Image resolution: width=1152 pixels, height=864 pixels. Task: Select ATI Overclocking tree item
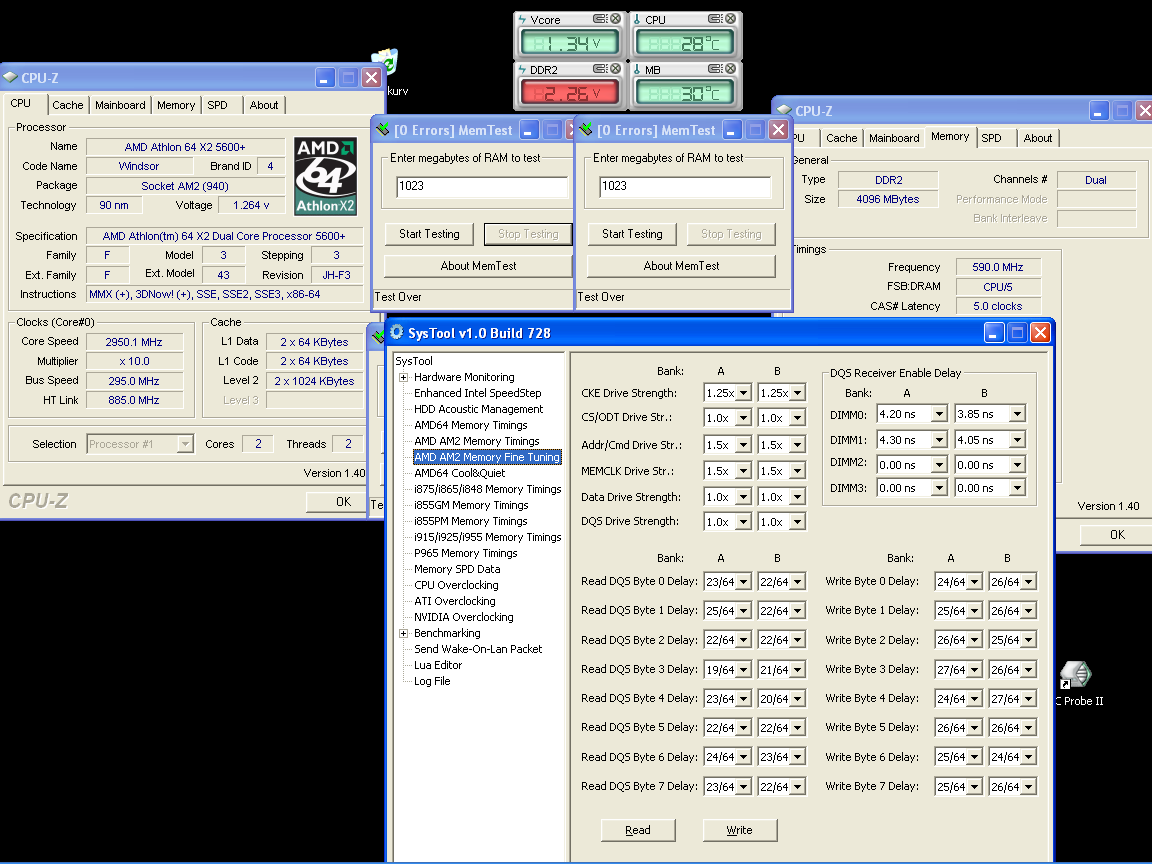coord(455,601)
